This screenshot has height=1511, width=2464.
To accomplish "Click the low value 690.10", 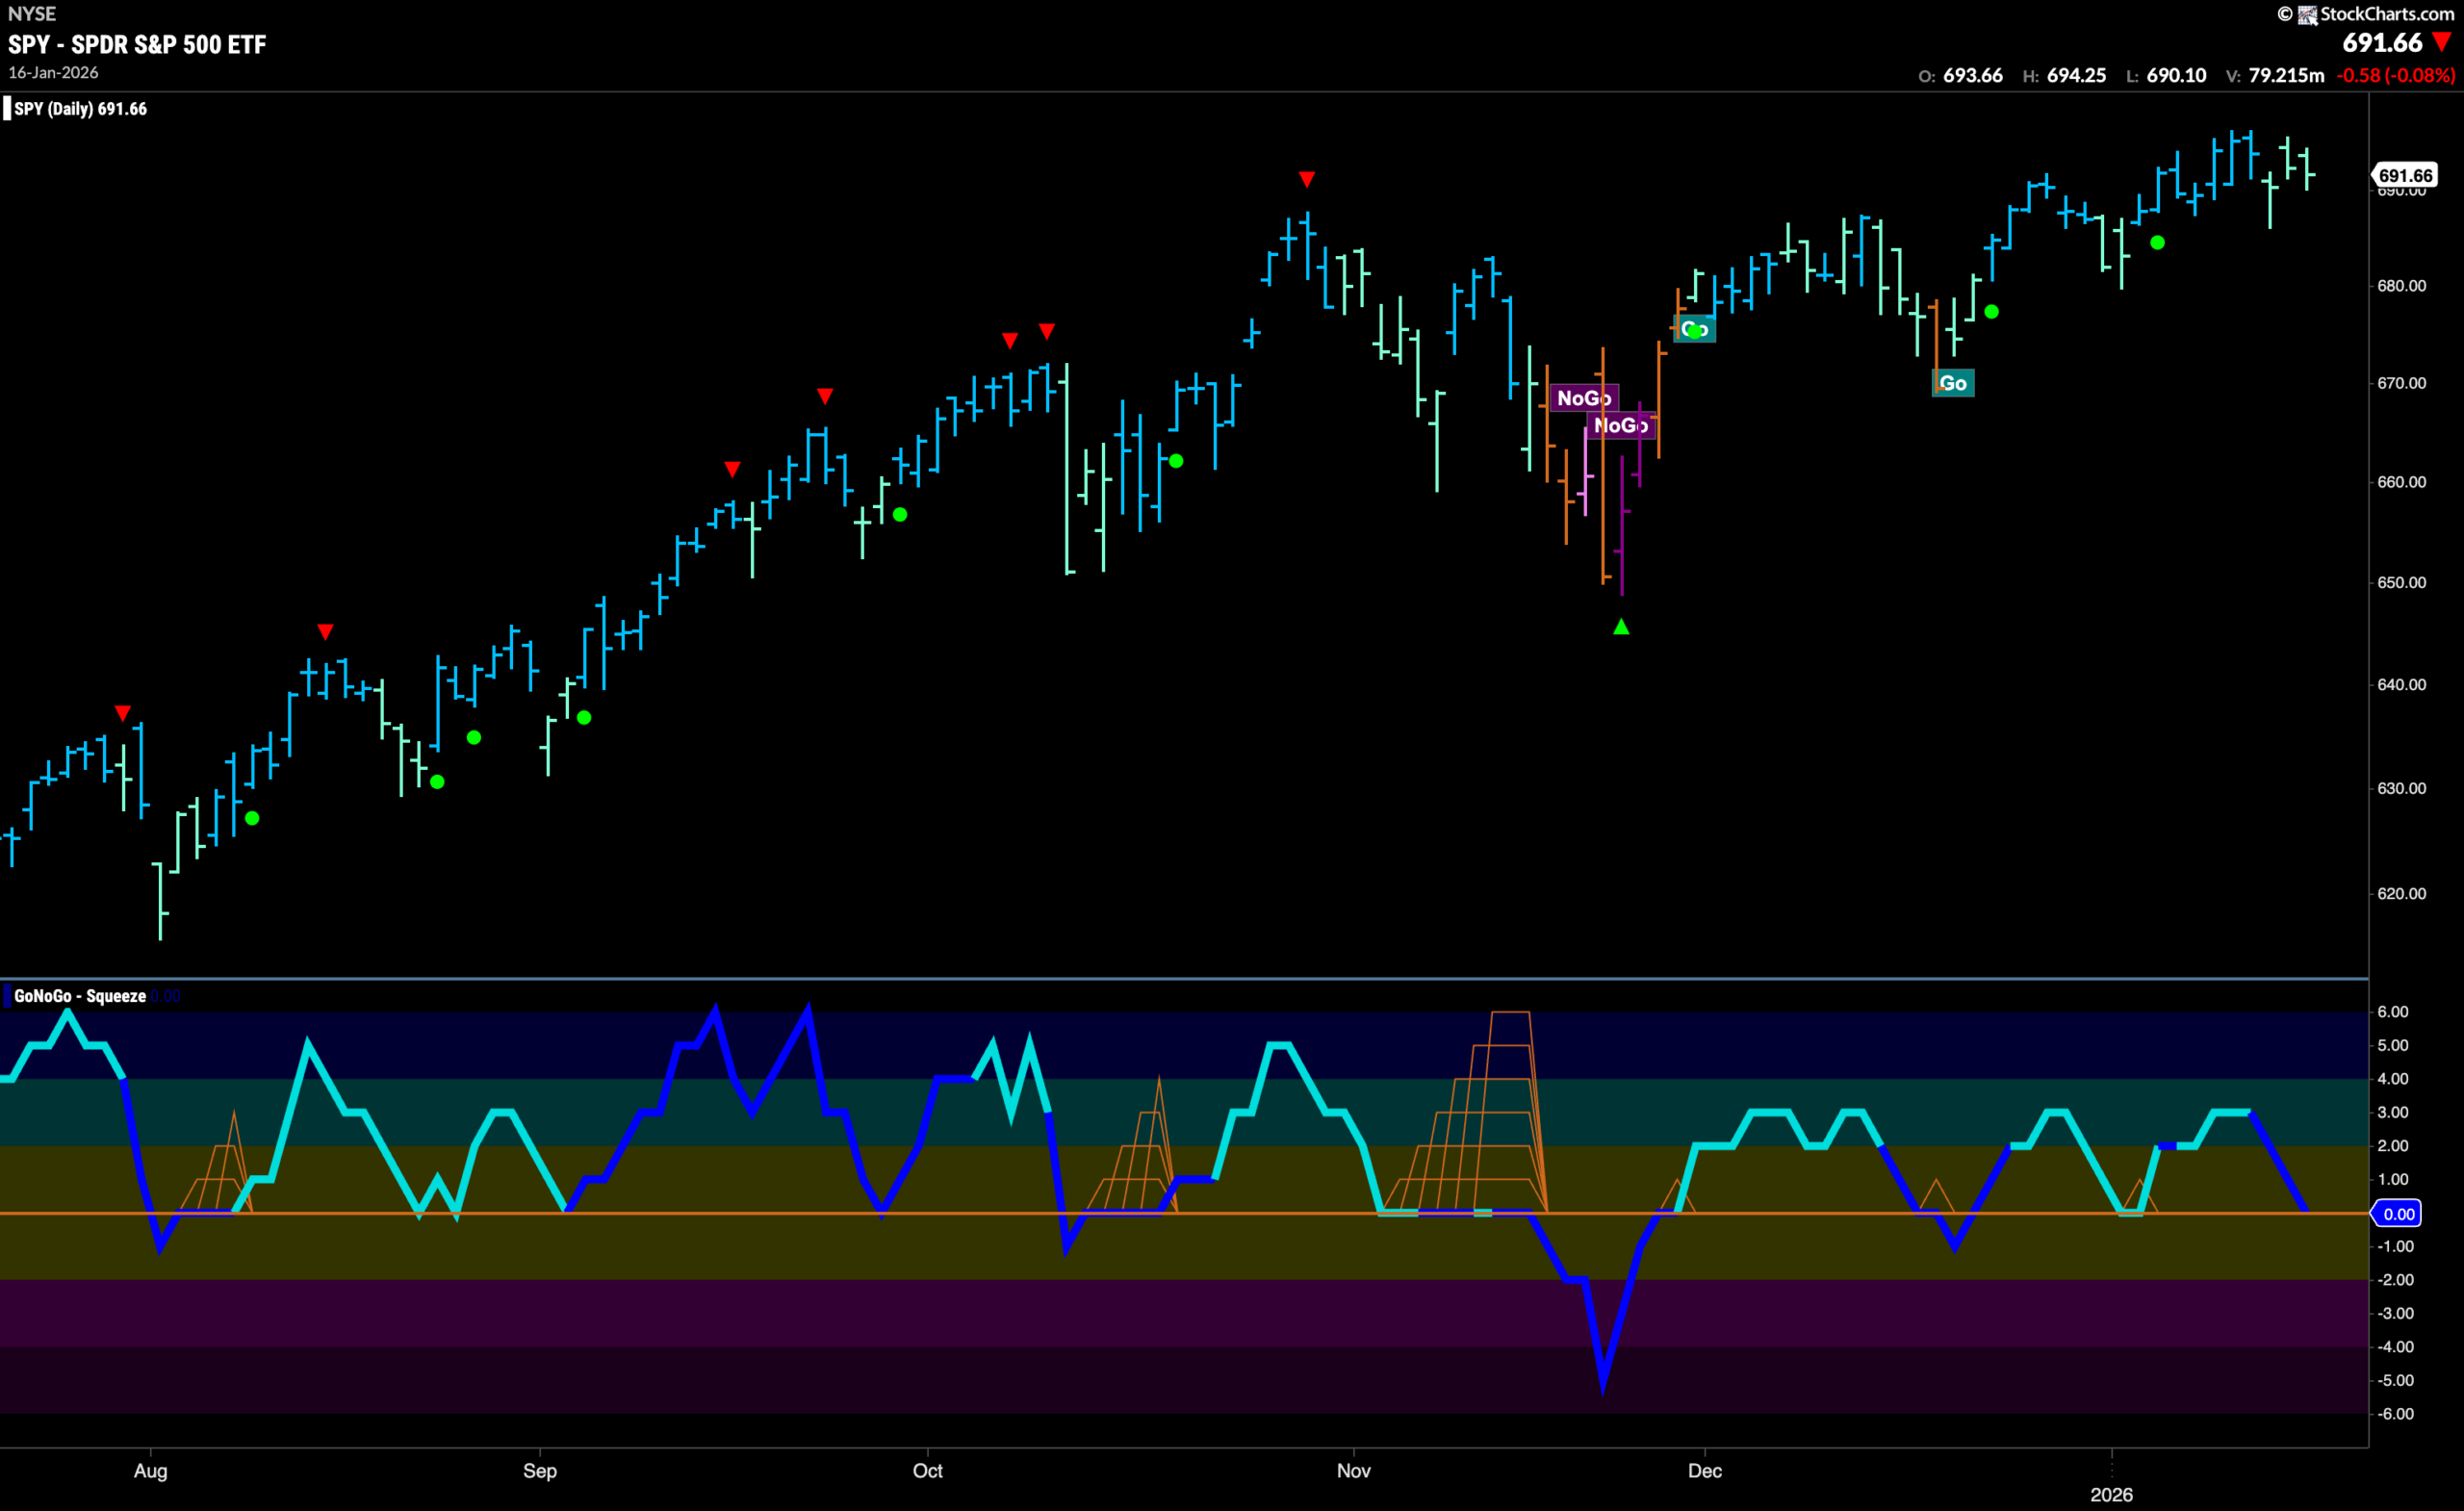I will [x=2176, y=76].
